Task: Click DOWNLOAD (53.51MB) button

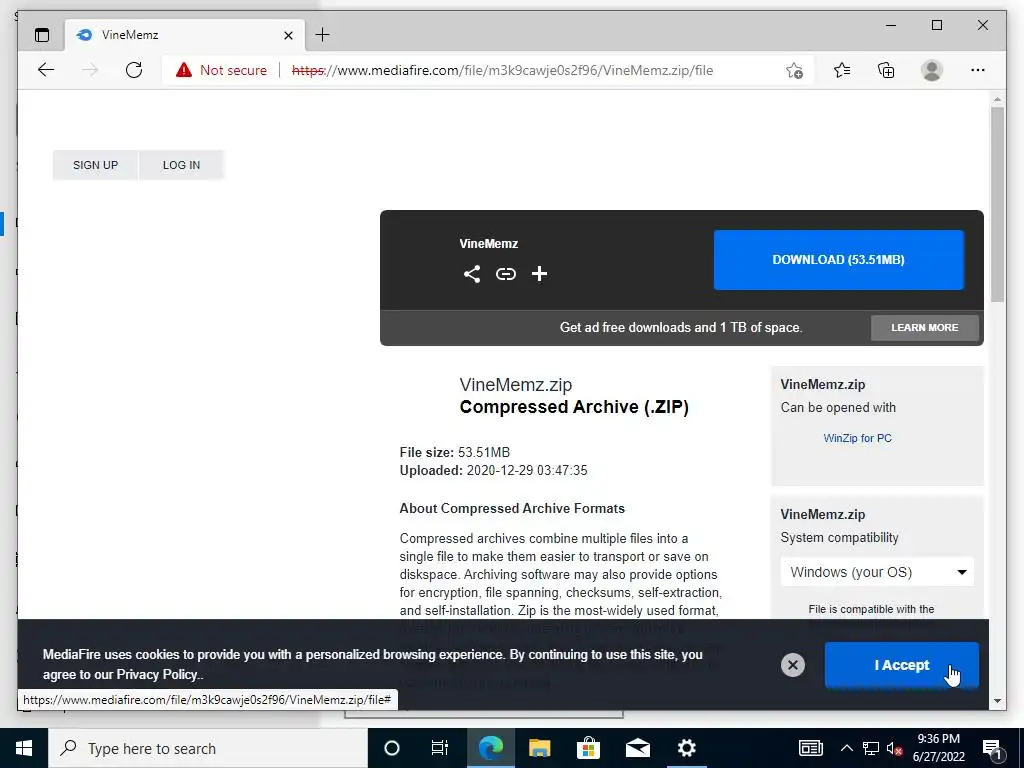Action: [x=839, y=260]
